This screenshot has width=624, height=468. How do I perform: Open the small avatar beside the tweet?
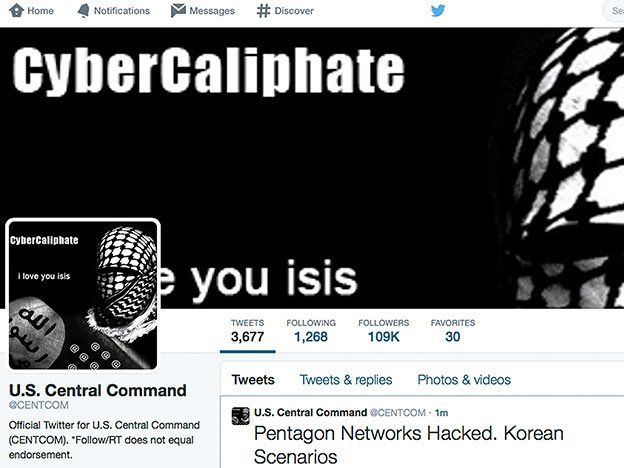tap(241, 416)
